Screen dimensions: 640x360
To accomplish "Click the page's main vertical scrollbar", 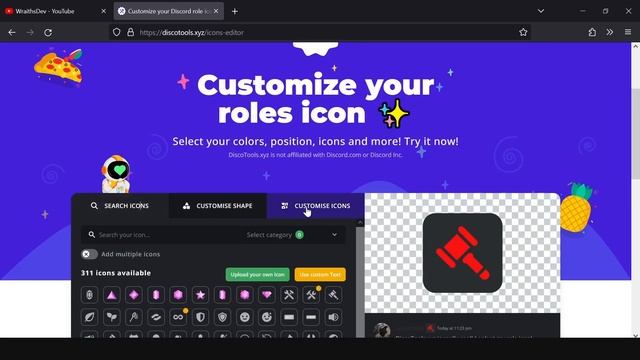I will [635, 133].
